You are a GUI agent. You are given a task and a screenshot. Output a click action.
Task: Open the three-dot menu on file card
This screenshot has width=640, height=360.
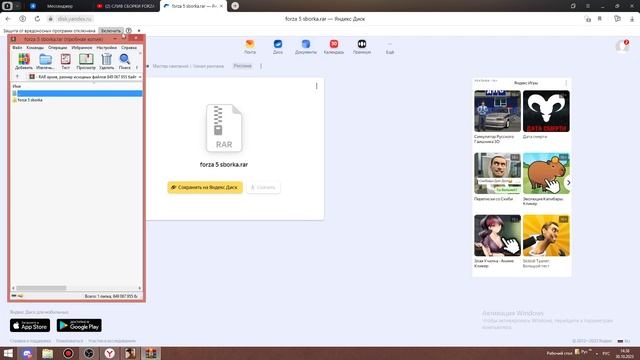tap(316, 86)
